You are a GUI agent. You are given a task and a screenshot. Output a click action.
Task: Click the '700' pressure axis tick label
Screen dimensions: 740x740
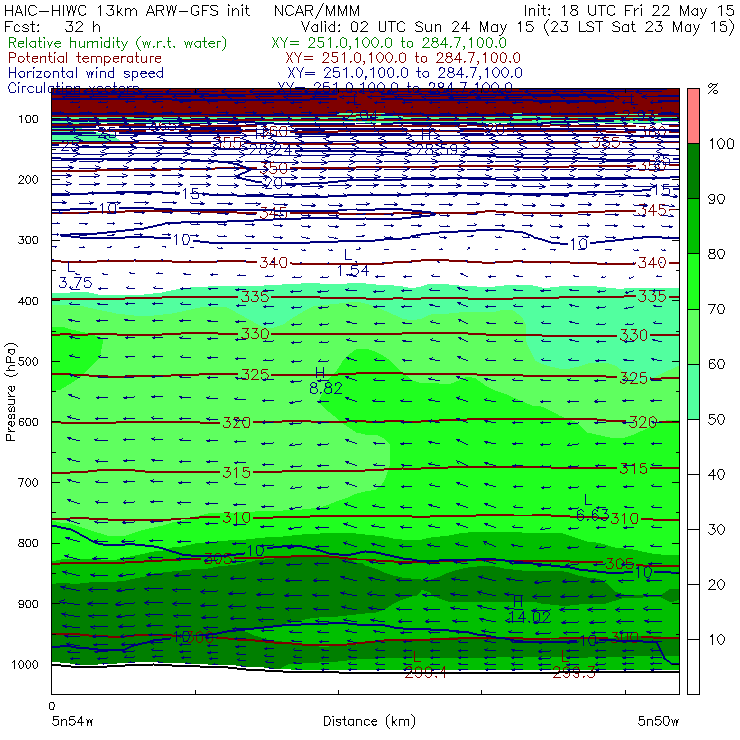tap(28, 483)
